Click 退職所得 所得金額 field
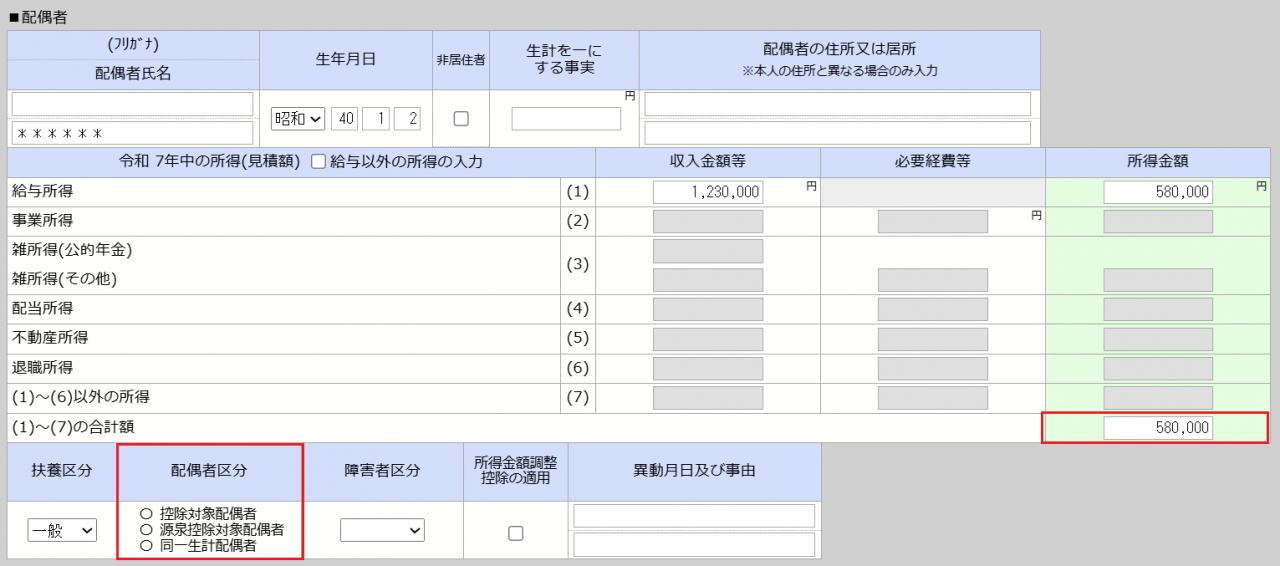The image size is (1280, 566). pyautogui.click(x=1158, y=368)
